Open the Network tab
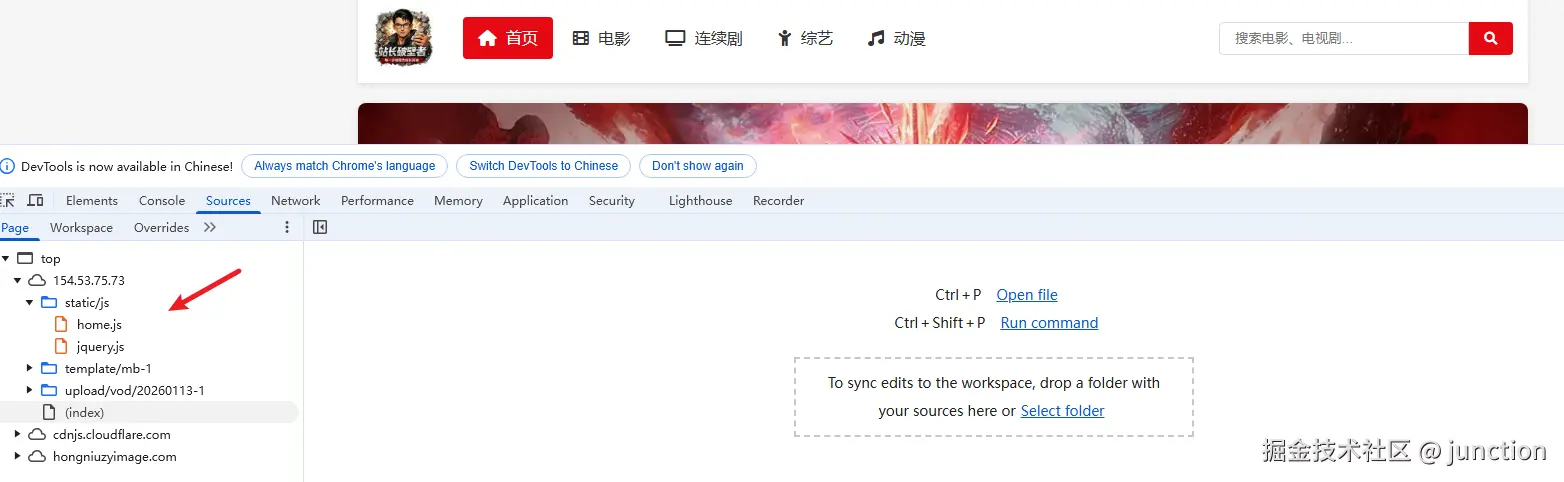The height and width of the screenshot is (482, 1564). coord(296,200)
